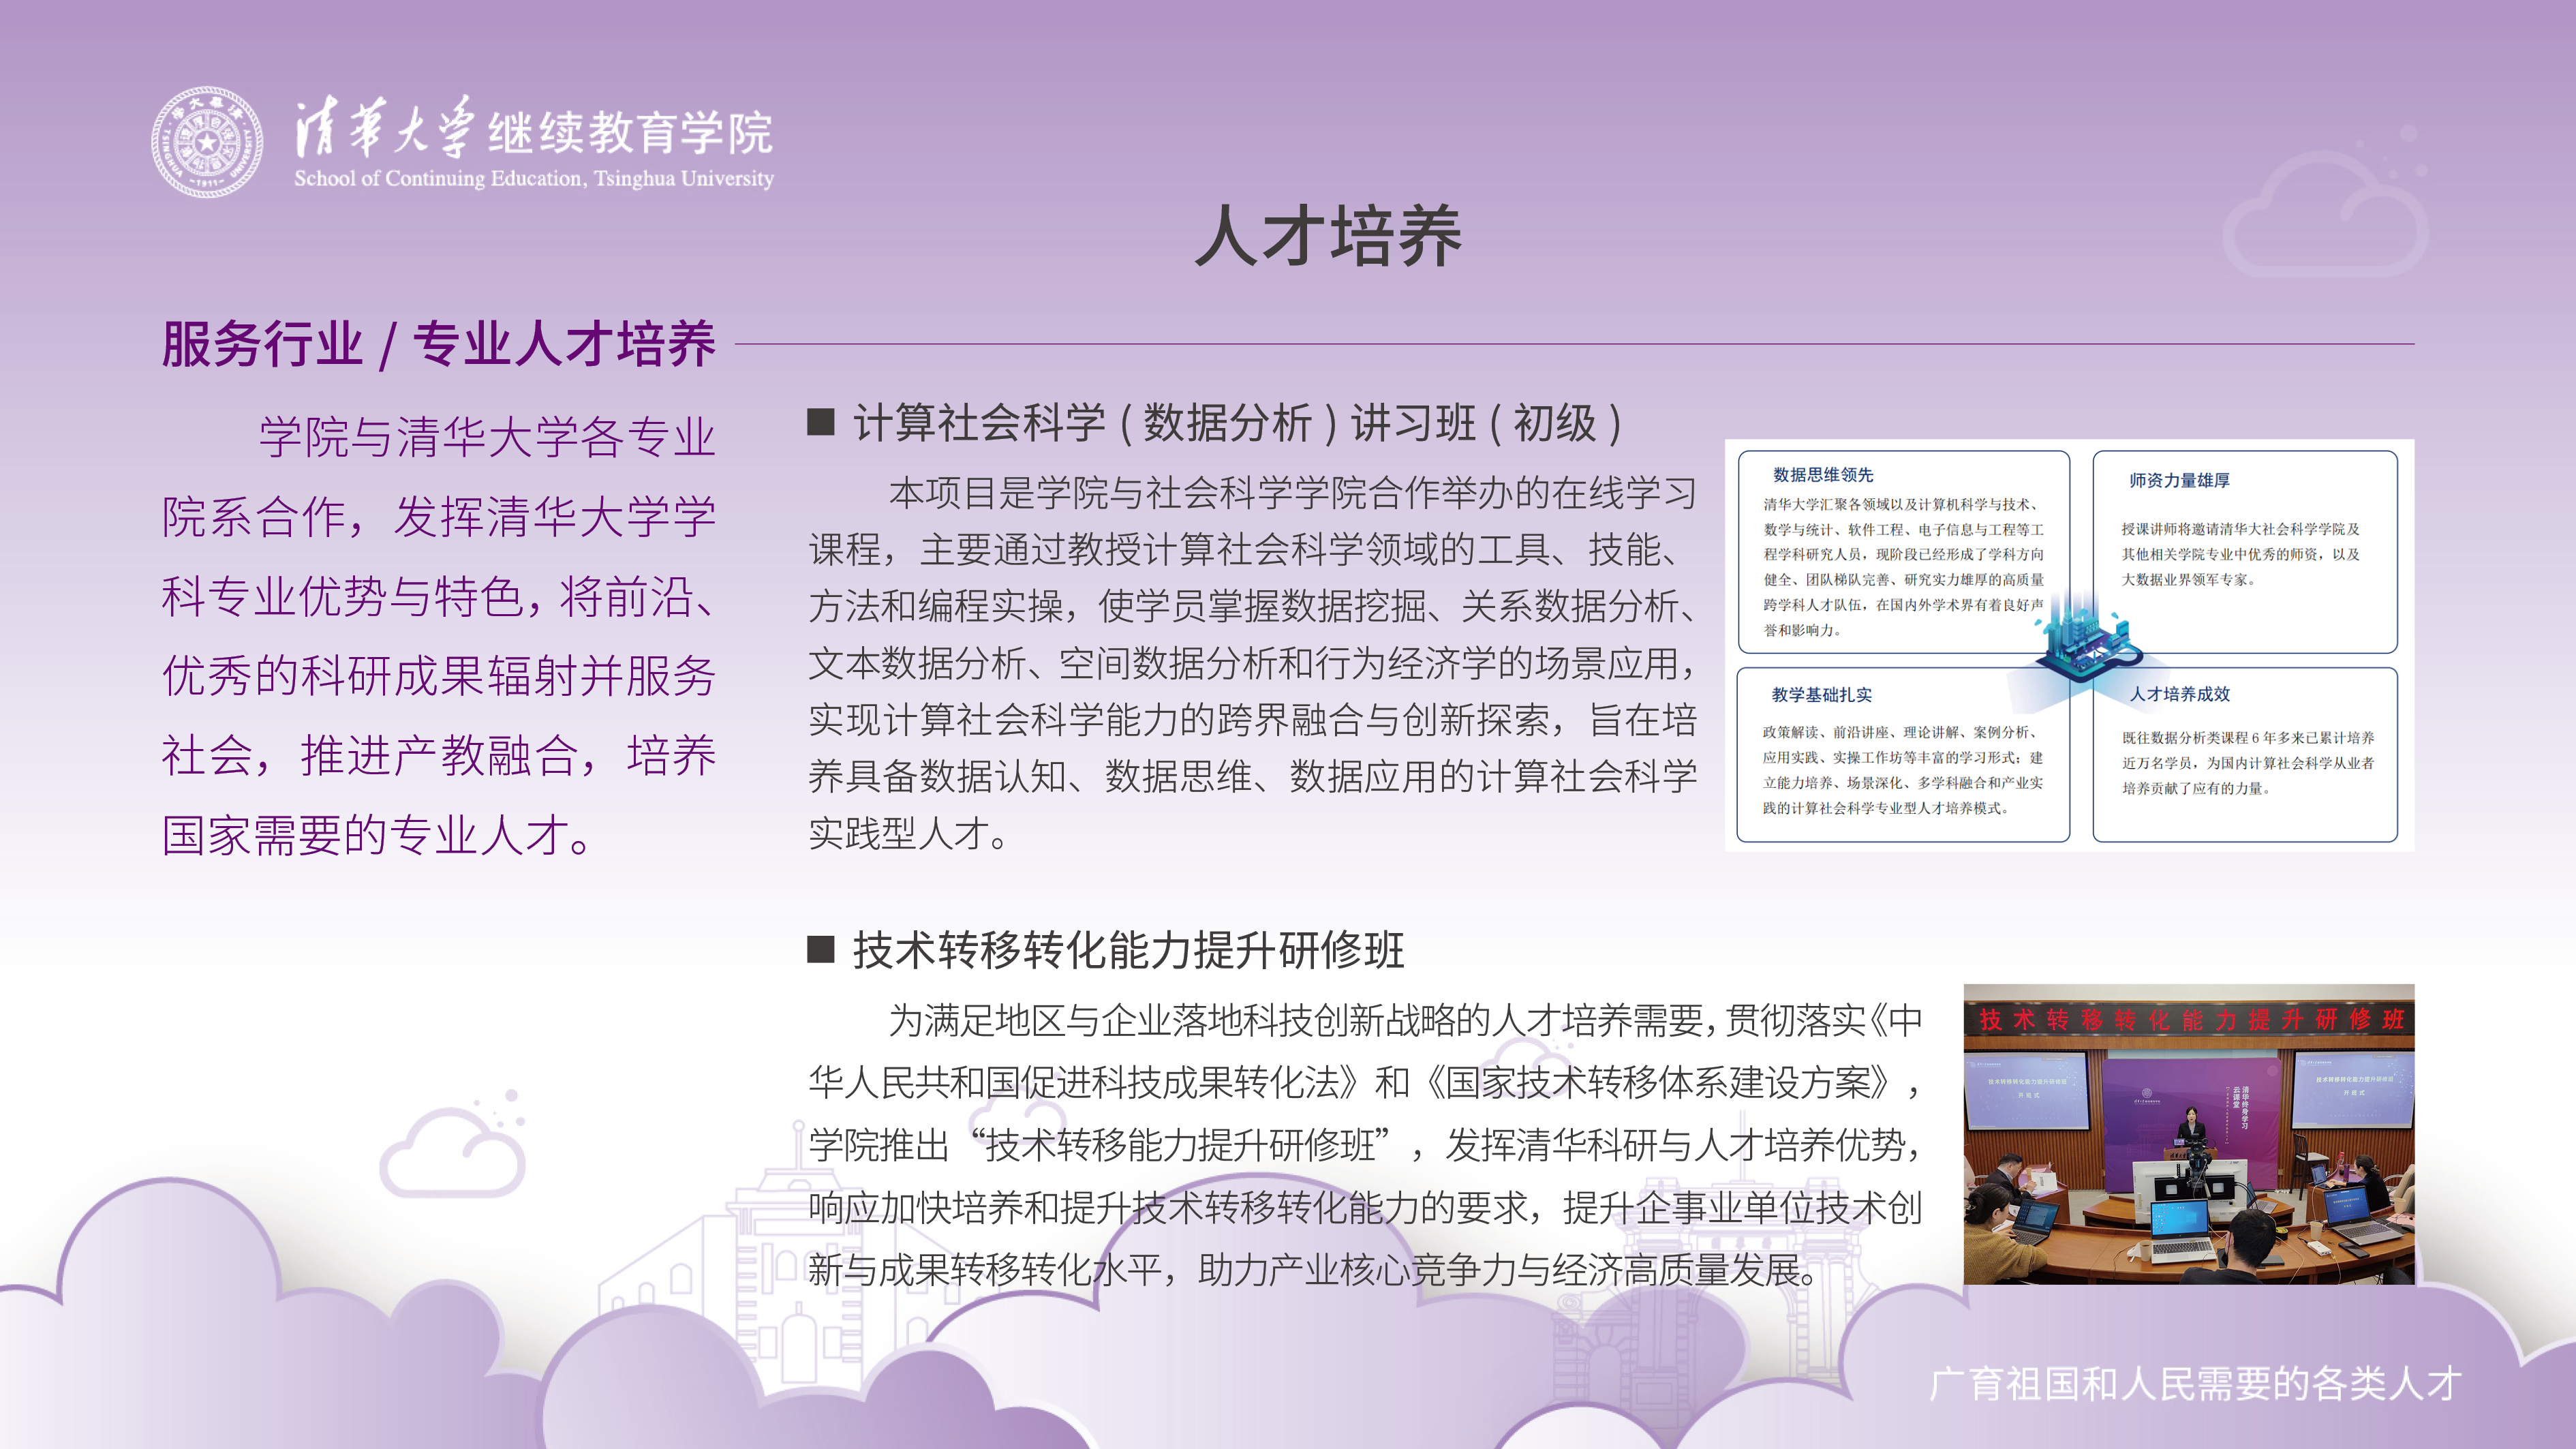Click line 政策解读、前沿讲座、理论讲解
Screen dimensions: 2576x1449
(x=1900, y=732)
